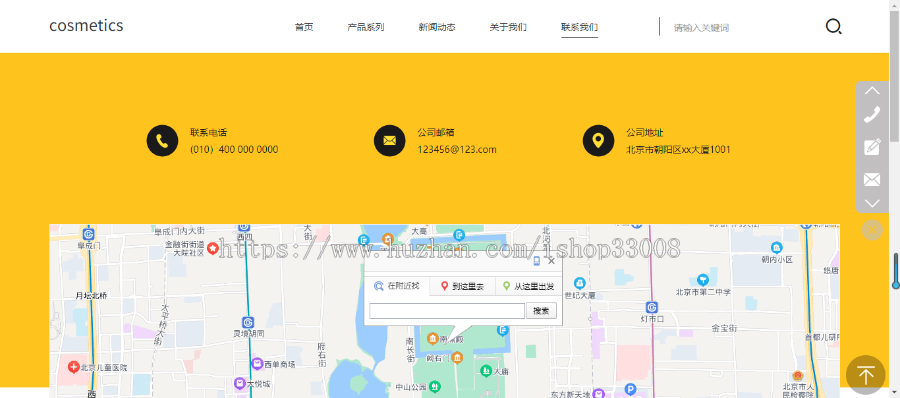Open 关于我们 navigation link
This screenshot has height=398, width=900.
coord(508,27)
